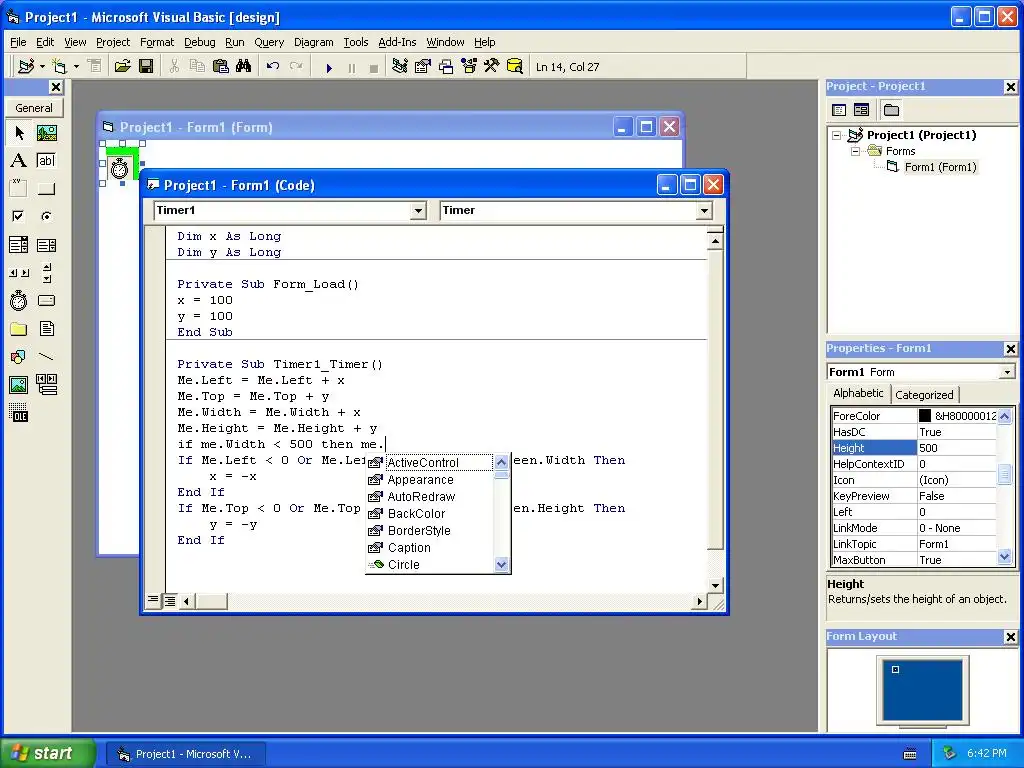Select the Pointer tool in toolbox

[x=19, y=133]
